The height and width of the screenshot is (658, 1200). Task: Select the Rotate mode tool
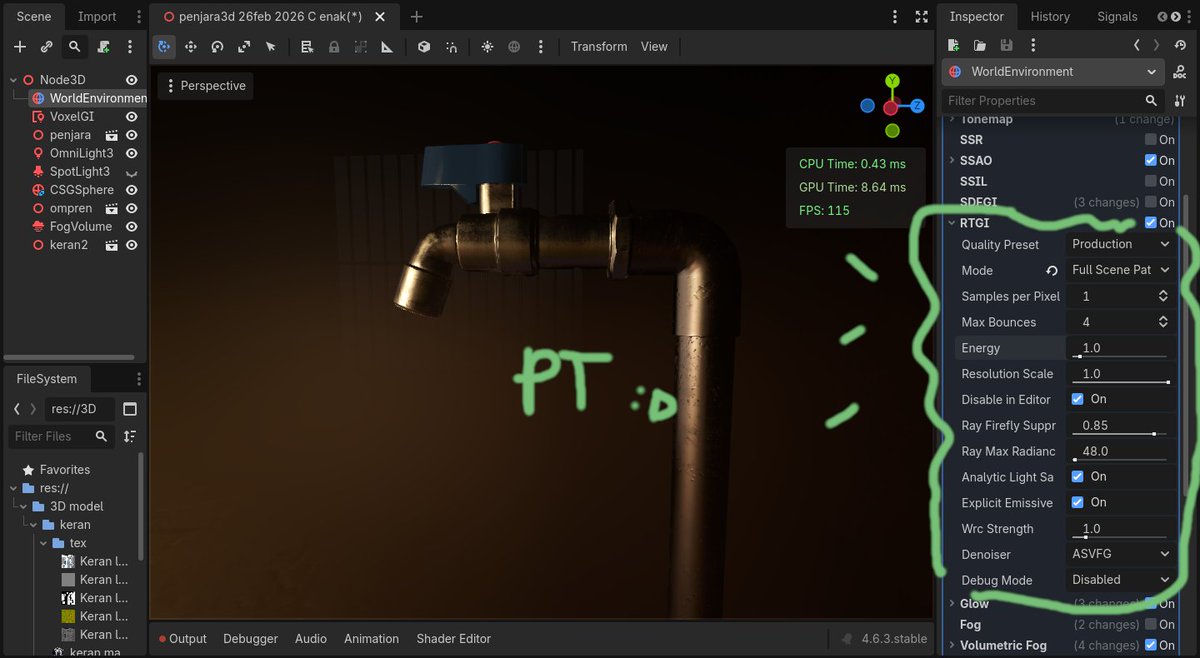point(217,47)
